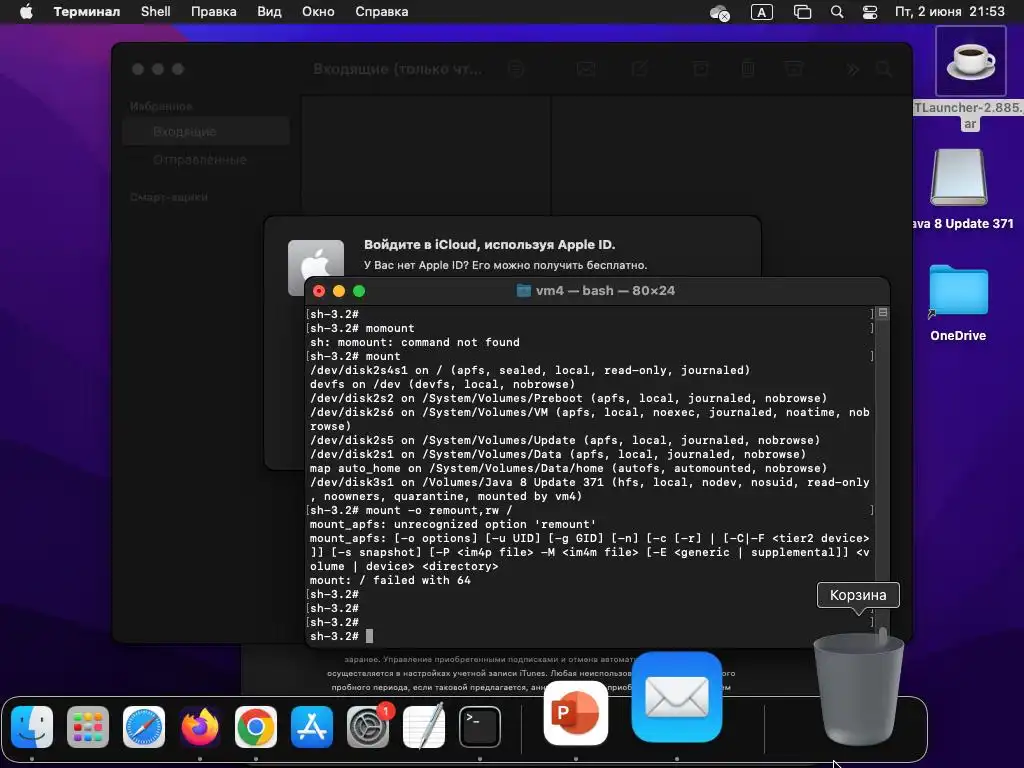Open Spotlight search icon

point(837,12)
